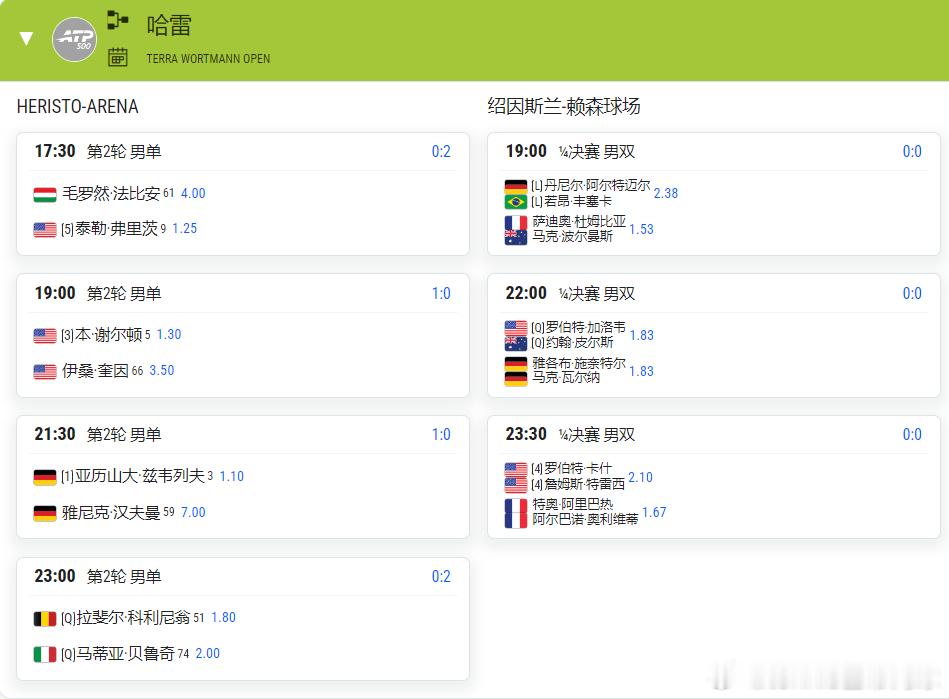Viewport: 949px width, 699px height.
Task: Click France flag beside 阿尔巴诺·奥利维蒂
Action: coord(516,521)
